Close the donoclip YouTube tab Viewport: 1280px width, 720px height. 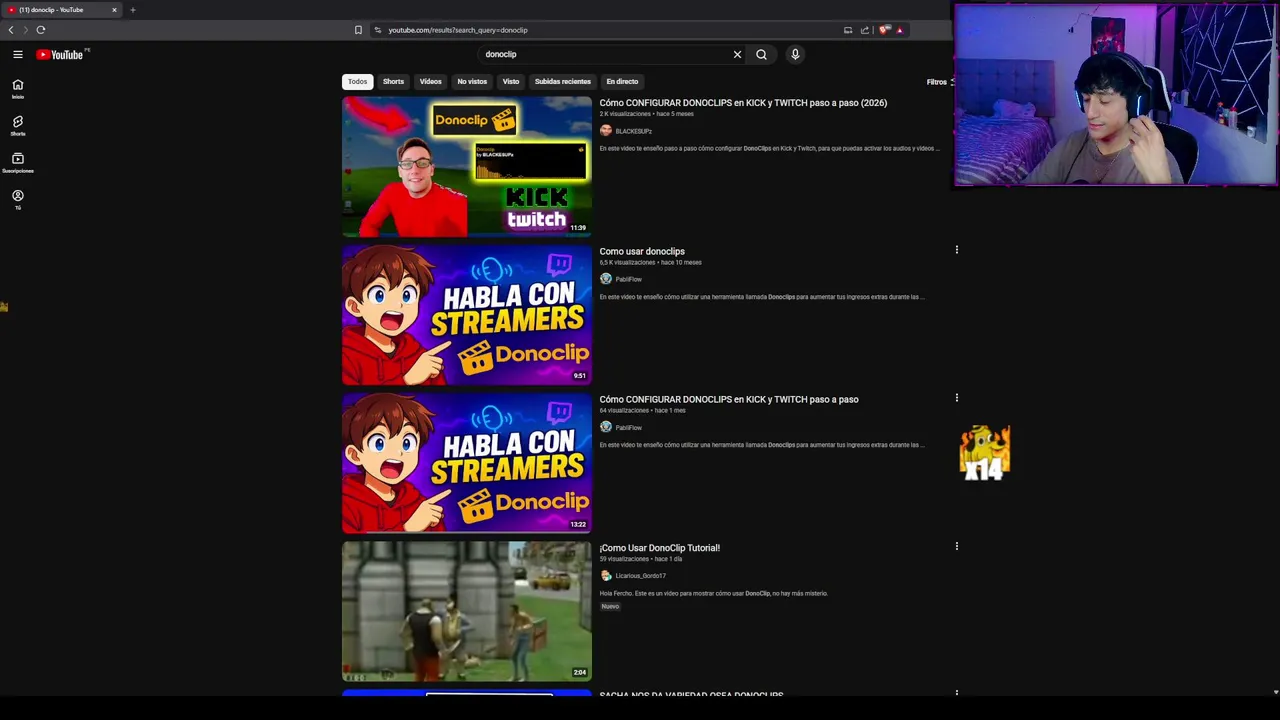pyautogui.click(x=114, y=10)
